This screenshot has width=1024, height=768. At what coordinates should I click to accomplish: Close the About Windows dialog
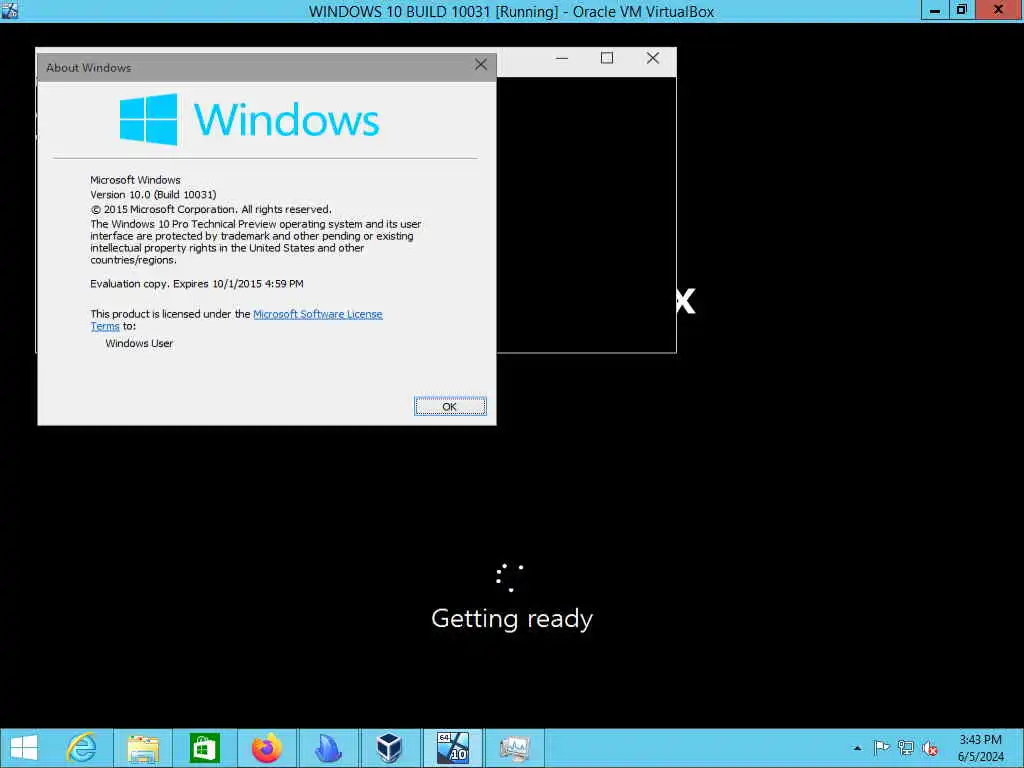click(481, 65)
